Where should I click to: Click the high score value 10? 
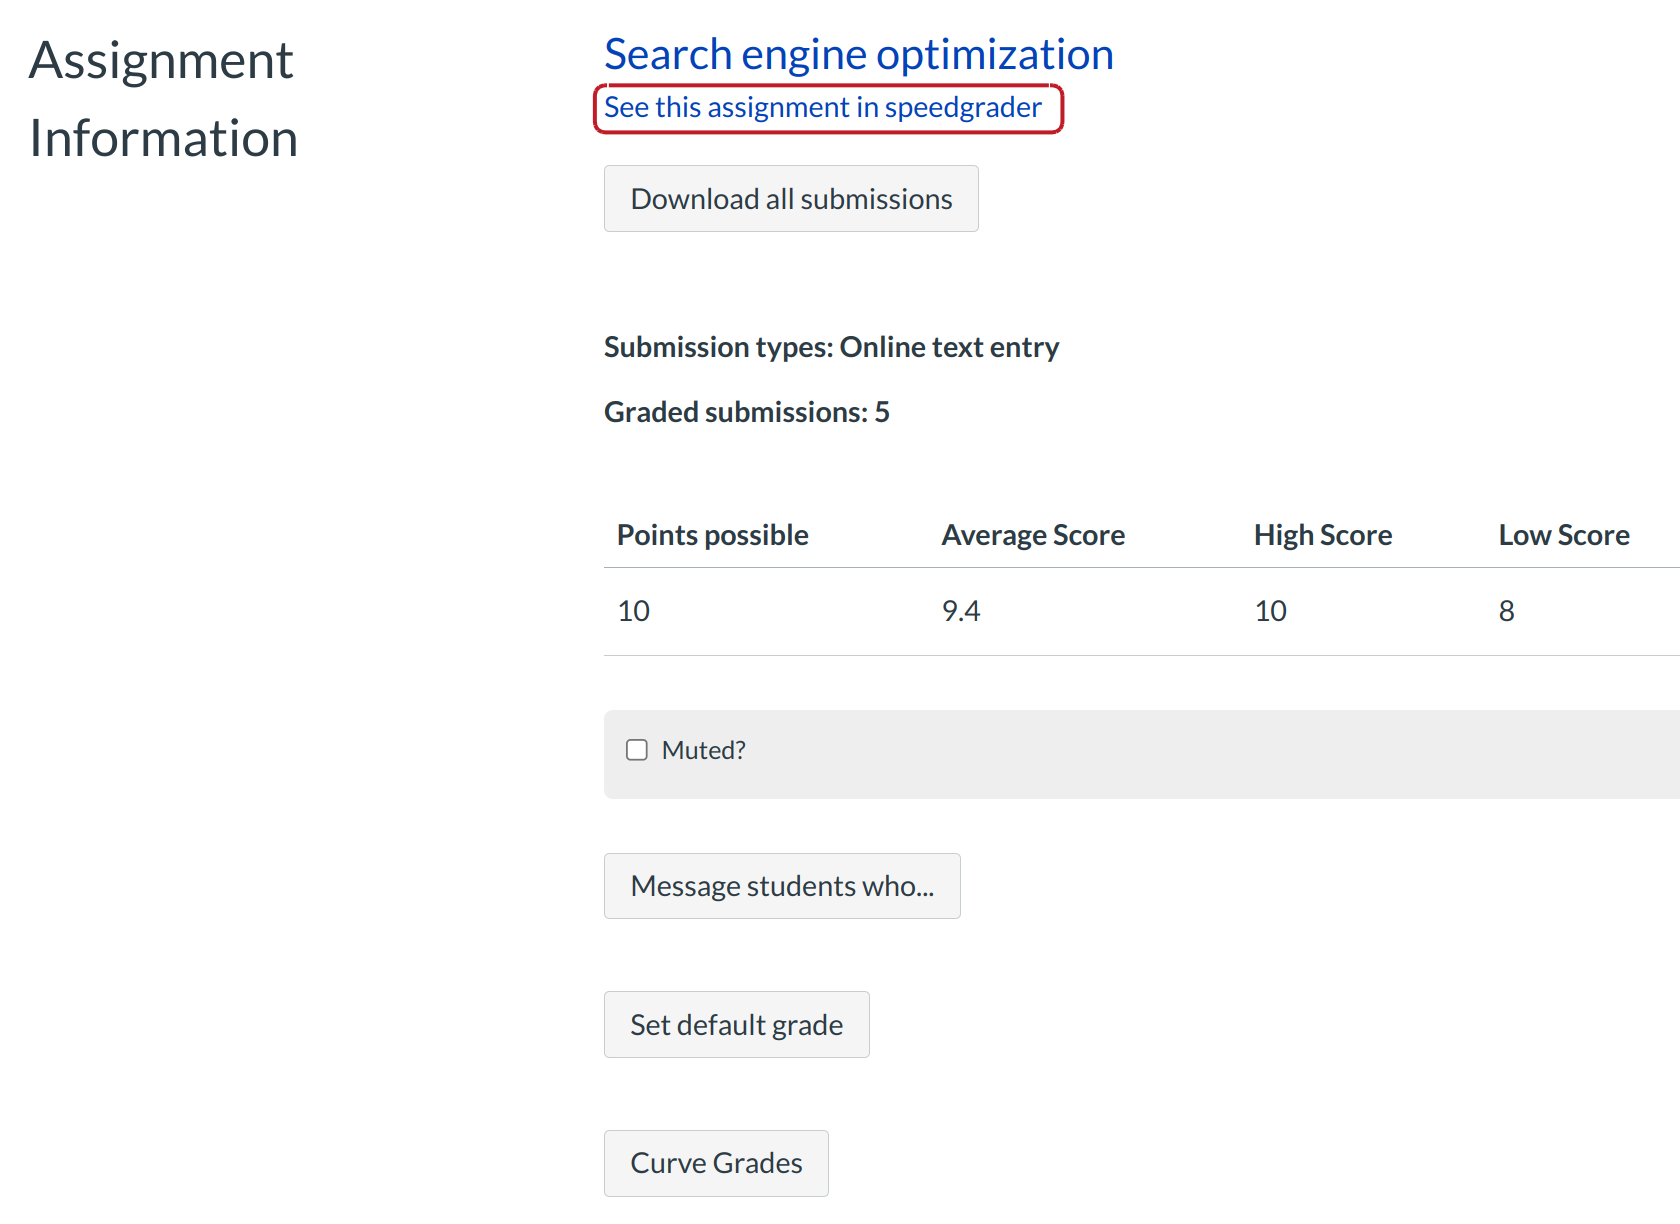point(1270,610)
